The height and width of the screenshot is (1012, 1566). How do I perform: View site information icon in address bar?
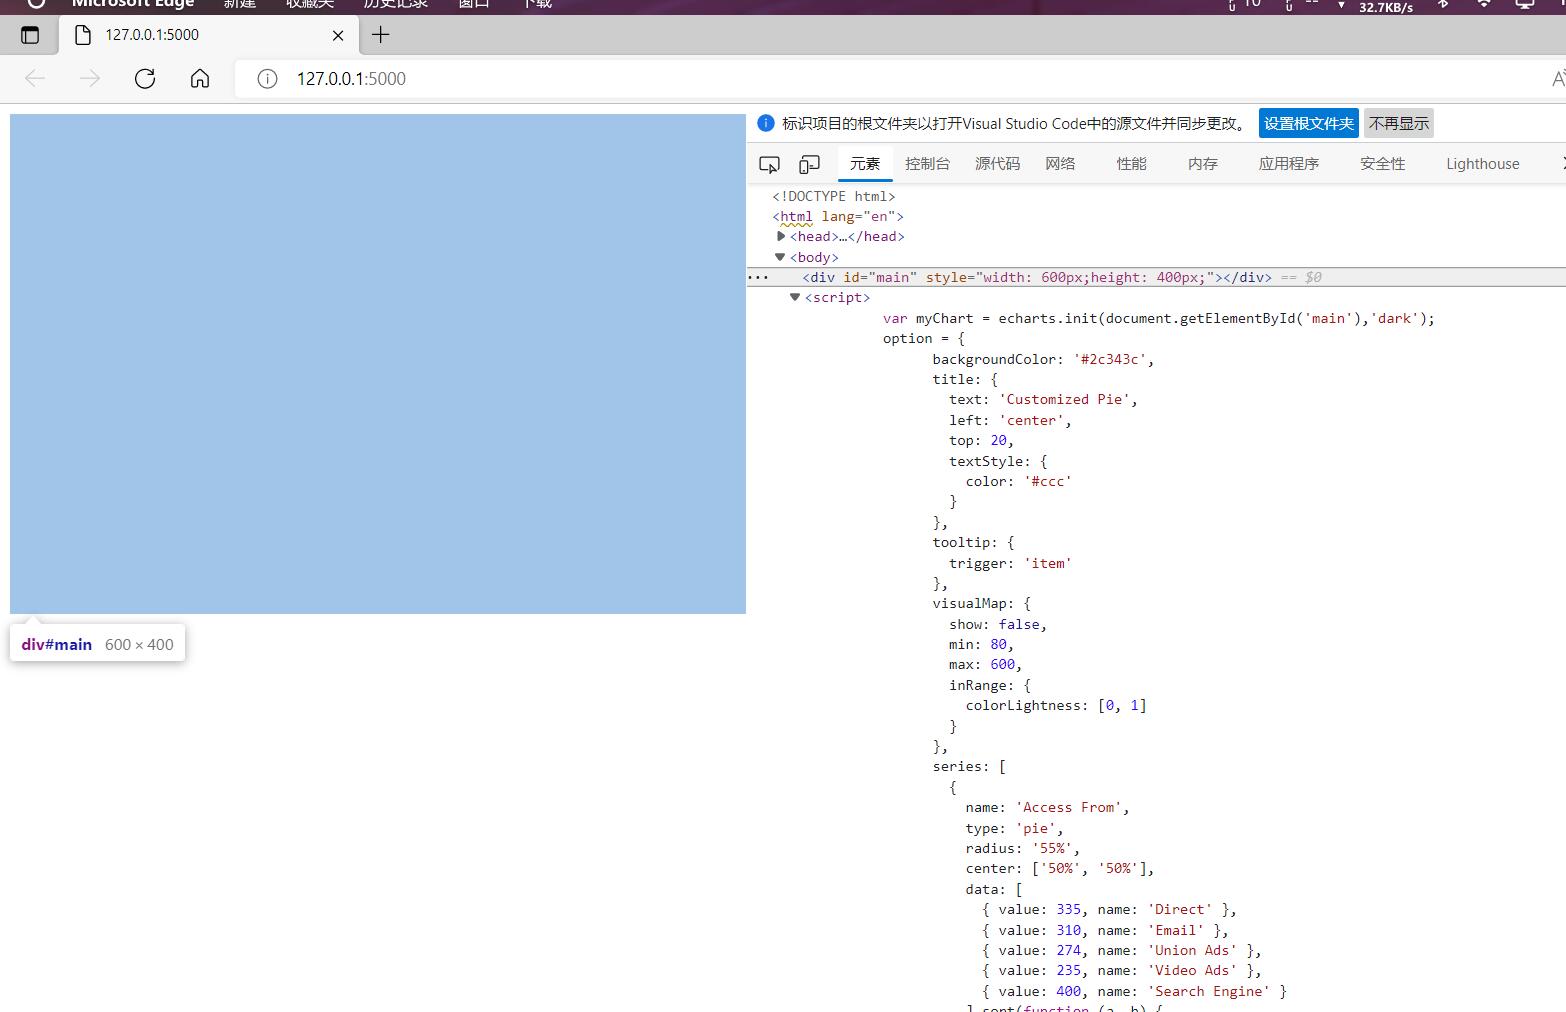click(267, 79)
